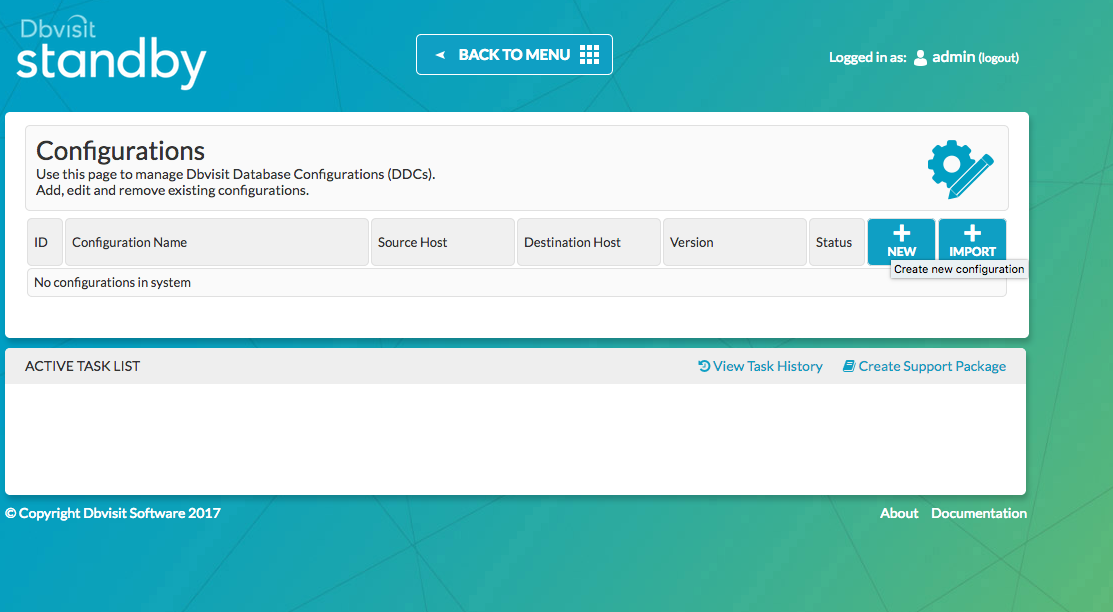The image size is (1113, 612).
Task: Click the book icon beside Create Support Package
Action: [x=849, y=366]
